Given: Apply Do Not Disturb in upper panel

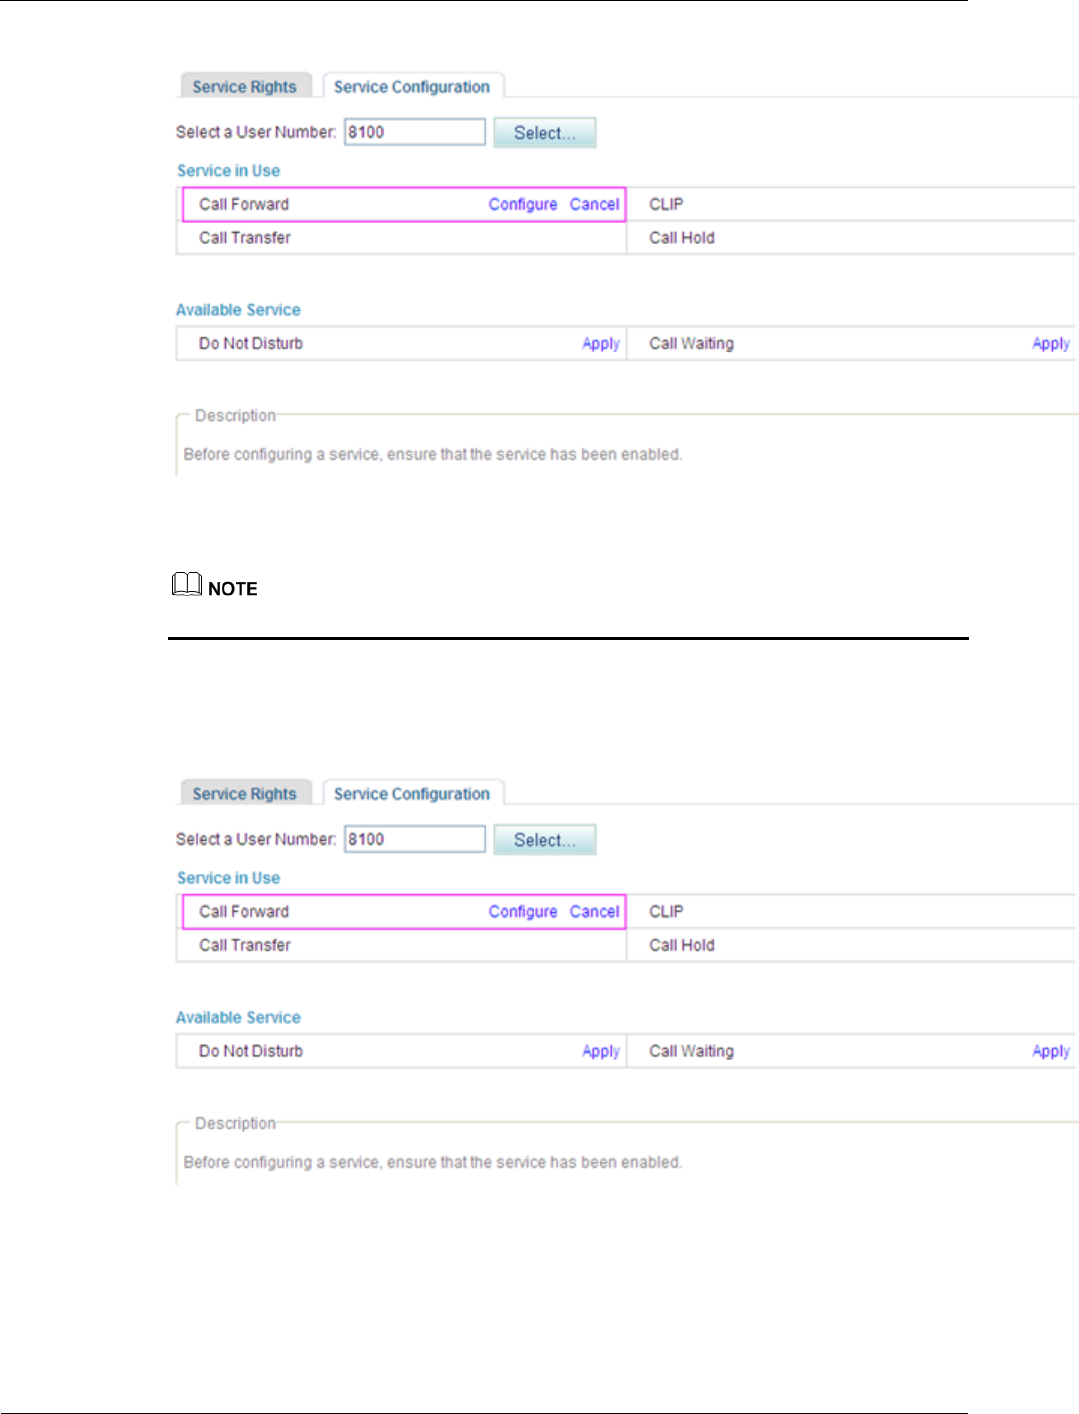Looking at the screenshot, I should click(601, 343).
